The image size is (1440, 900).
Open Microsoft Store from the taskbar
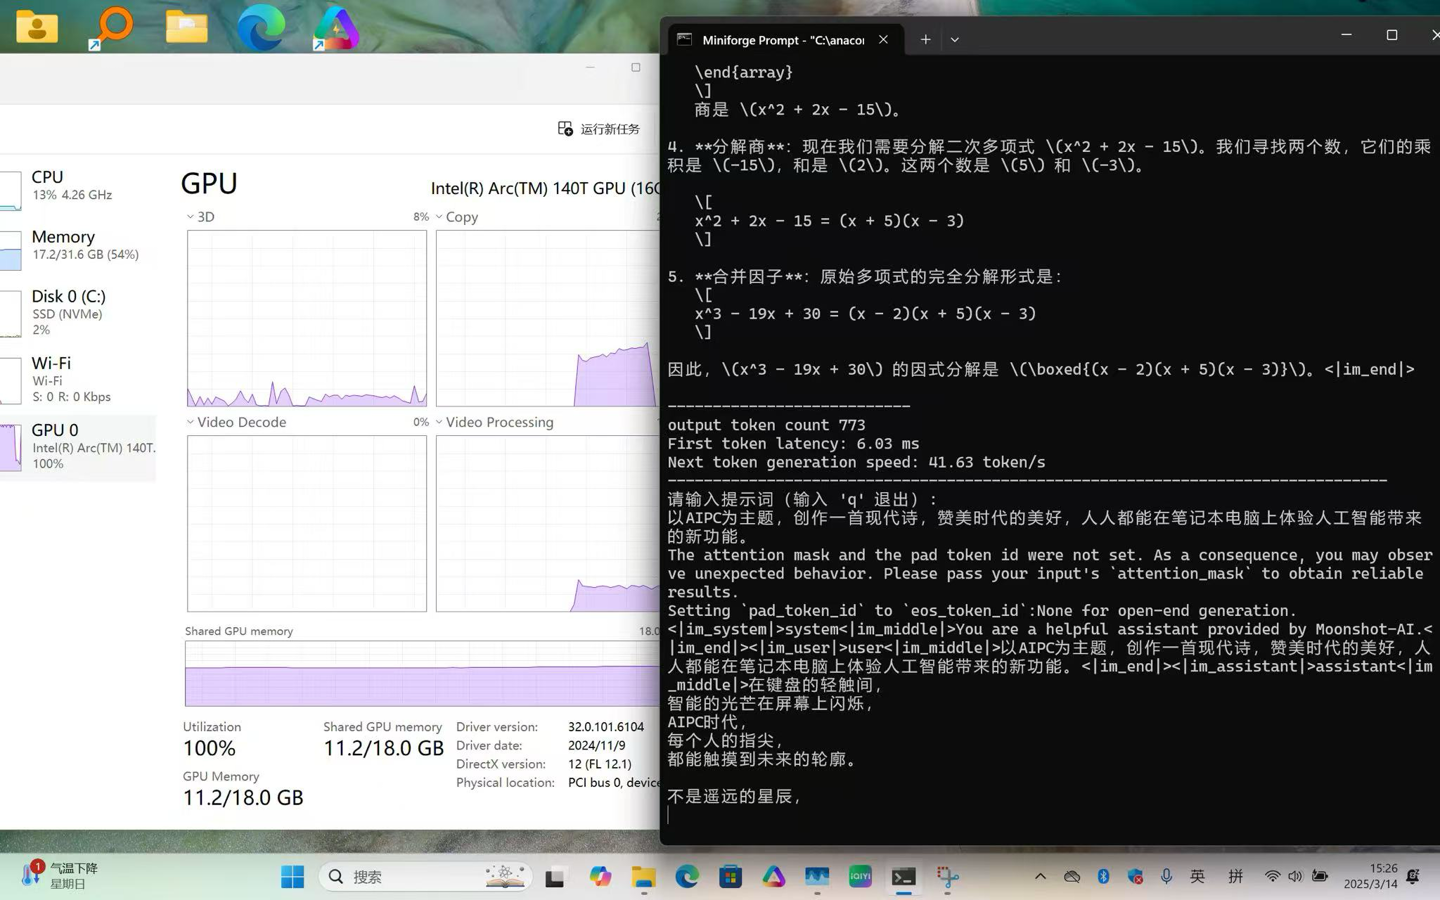[730, 877]
